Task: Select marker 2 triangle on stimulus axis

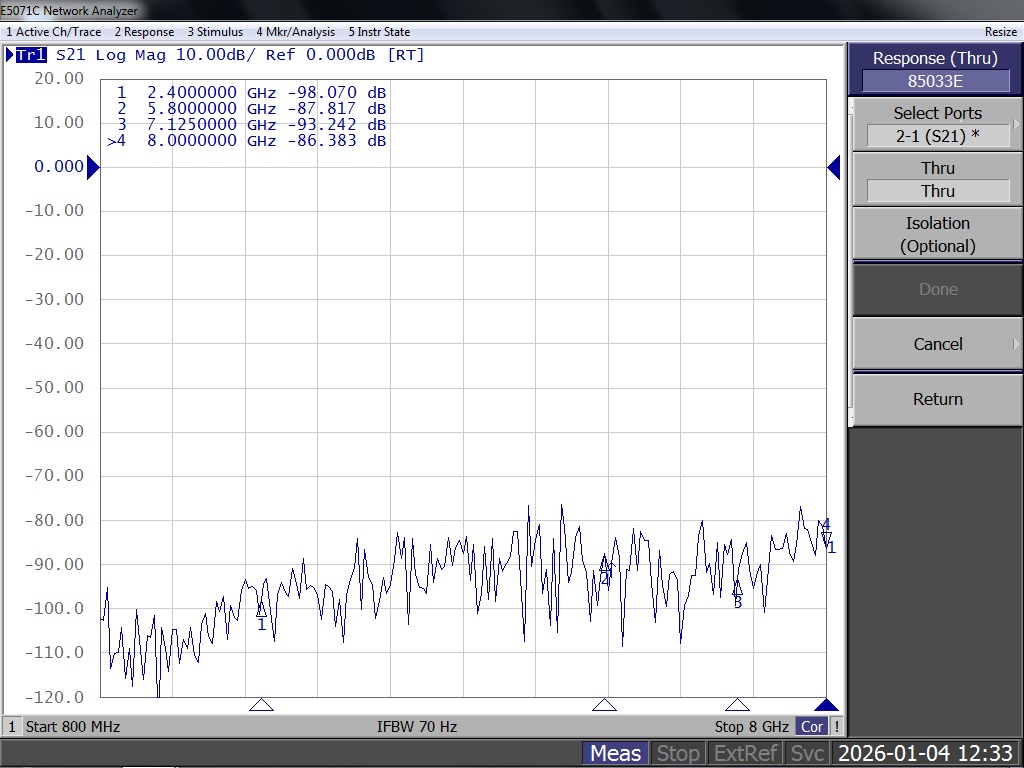Action: point(604,704)
